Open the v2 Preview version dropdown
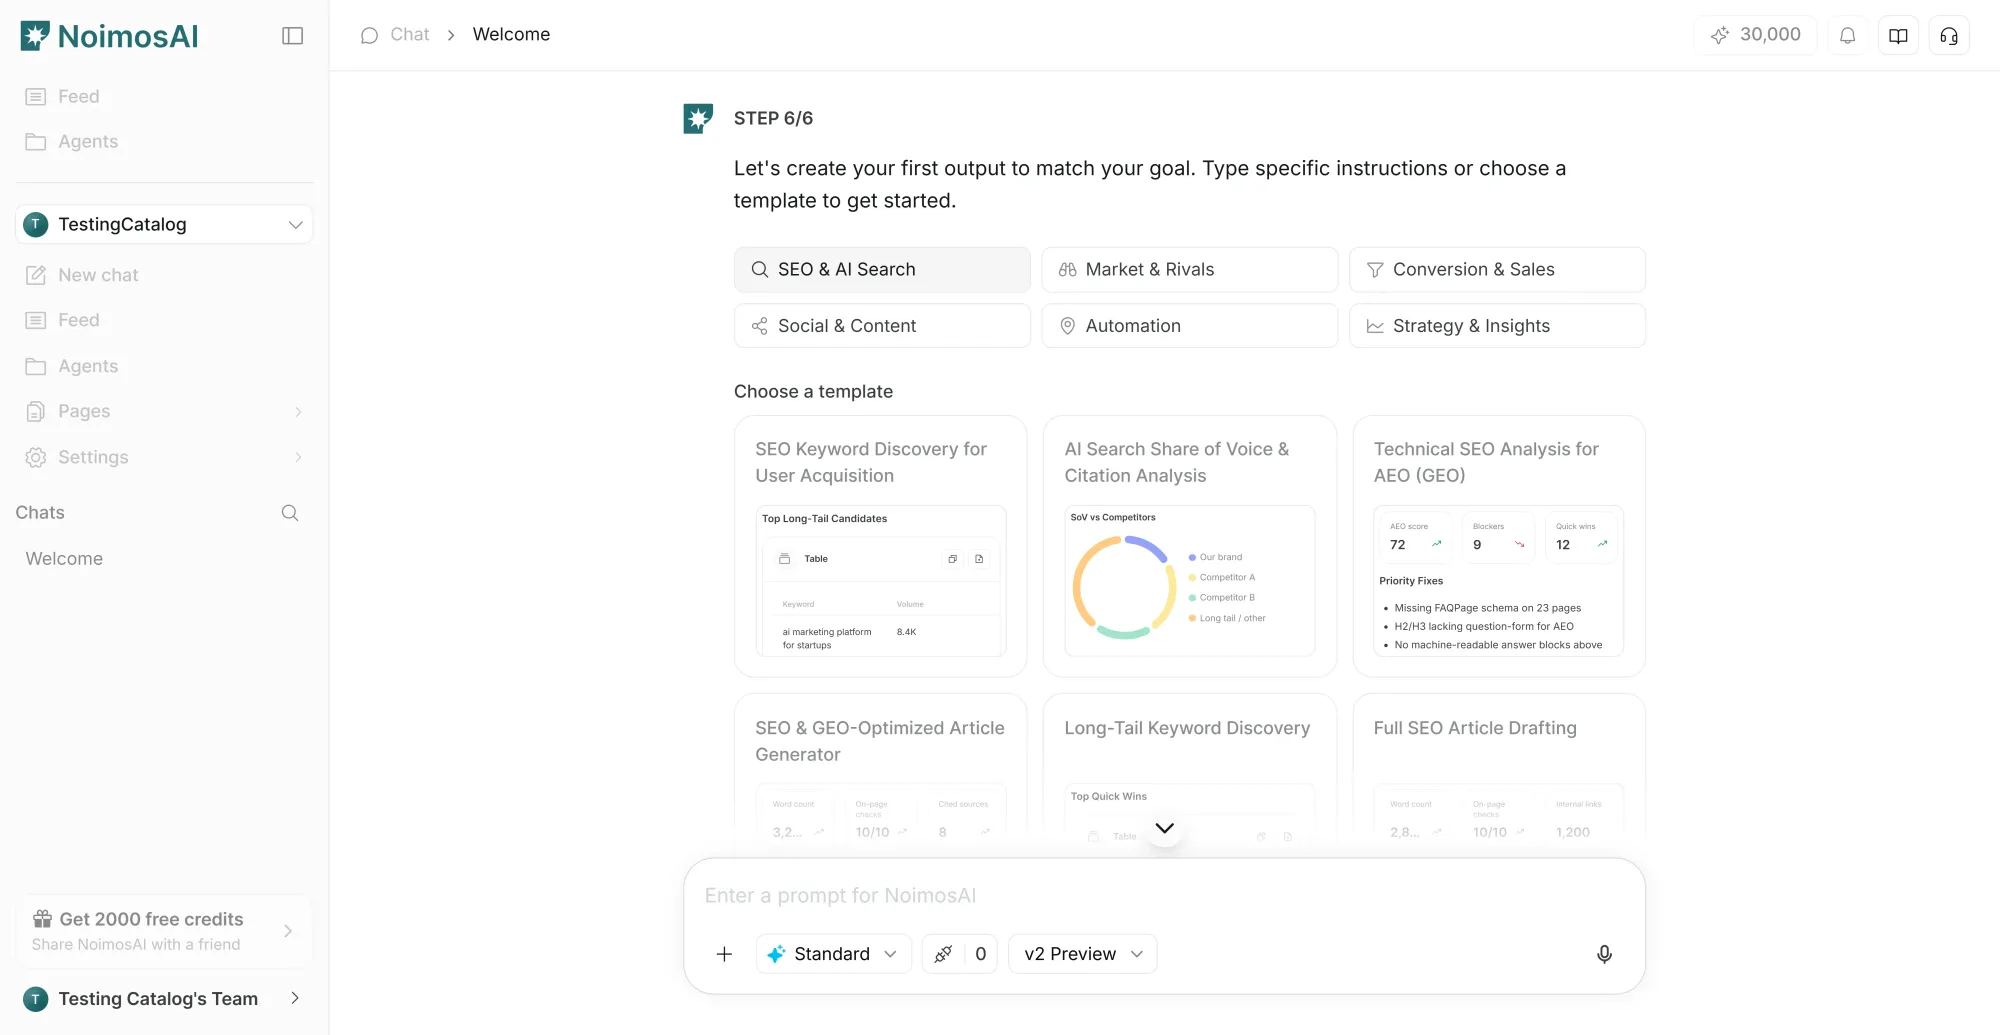Viewport: 2000px width, 1035px height. 1083,954
